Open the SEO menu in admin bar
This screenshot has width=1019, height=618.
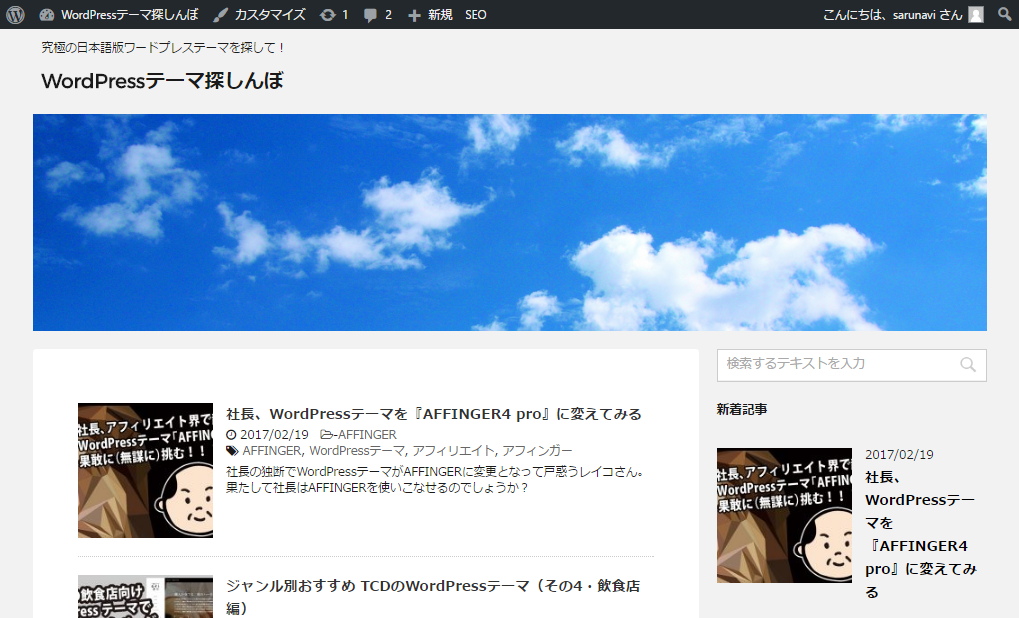pyautogui.click(x=476, y=15)
